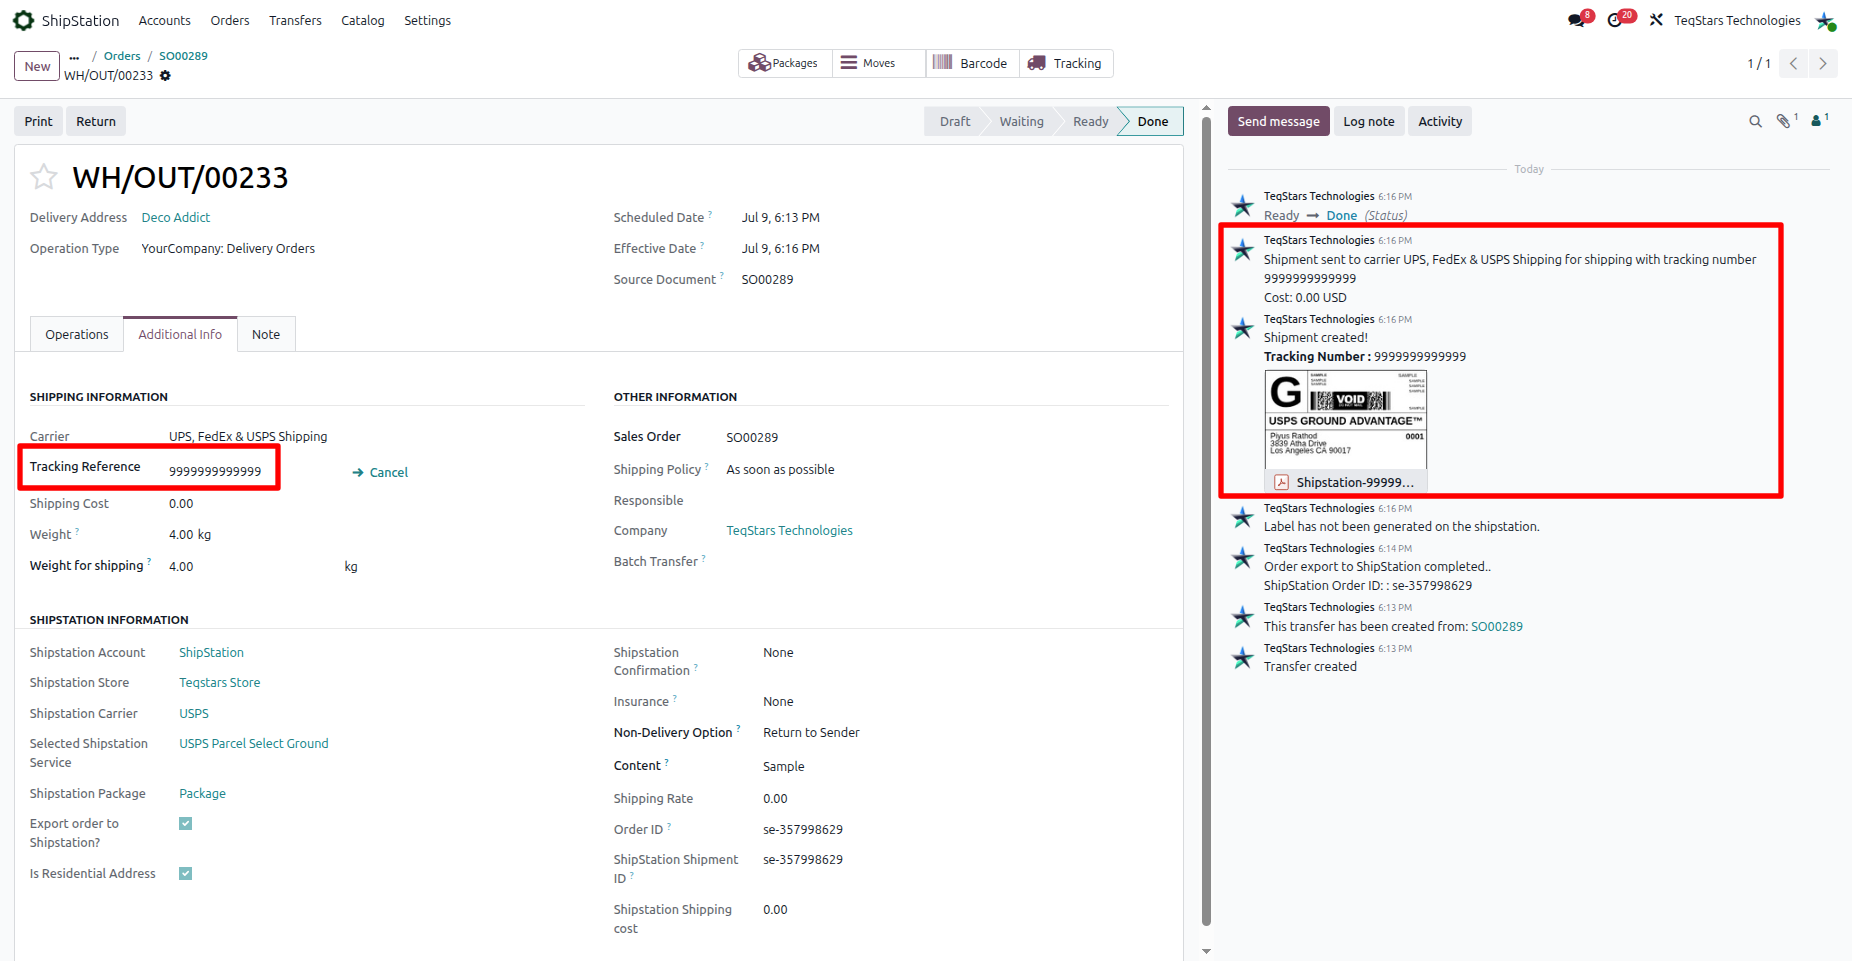Cancel the shipment tracking link
The image size is (1852, 961).
pyautogui.click(x=380, y=472)
